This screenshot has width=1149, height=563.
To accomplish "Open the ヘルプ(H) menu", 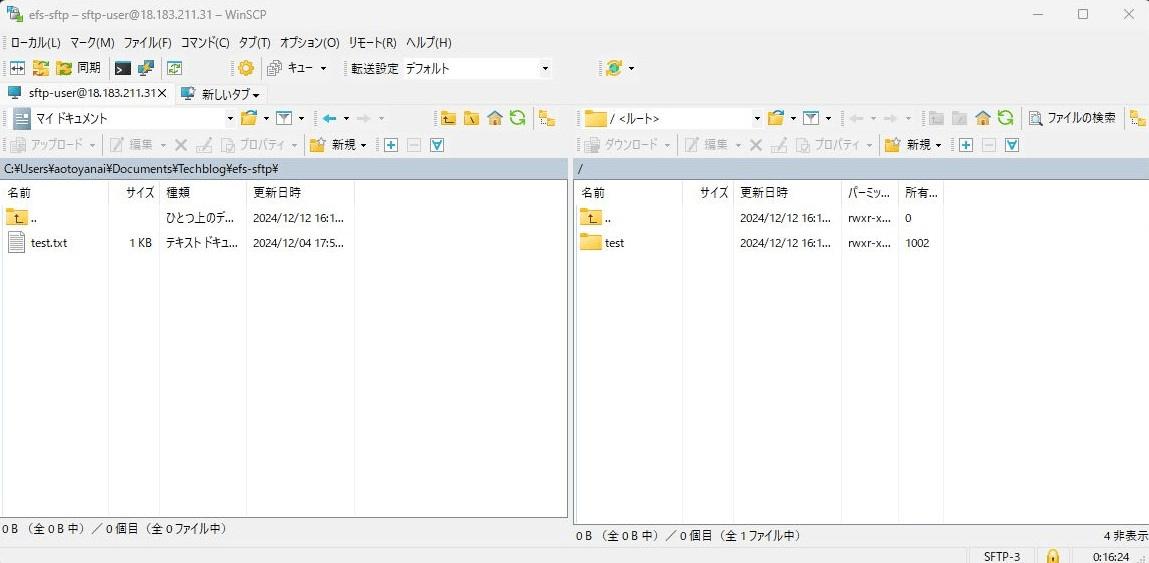I will [429, 43].
